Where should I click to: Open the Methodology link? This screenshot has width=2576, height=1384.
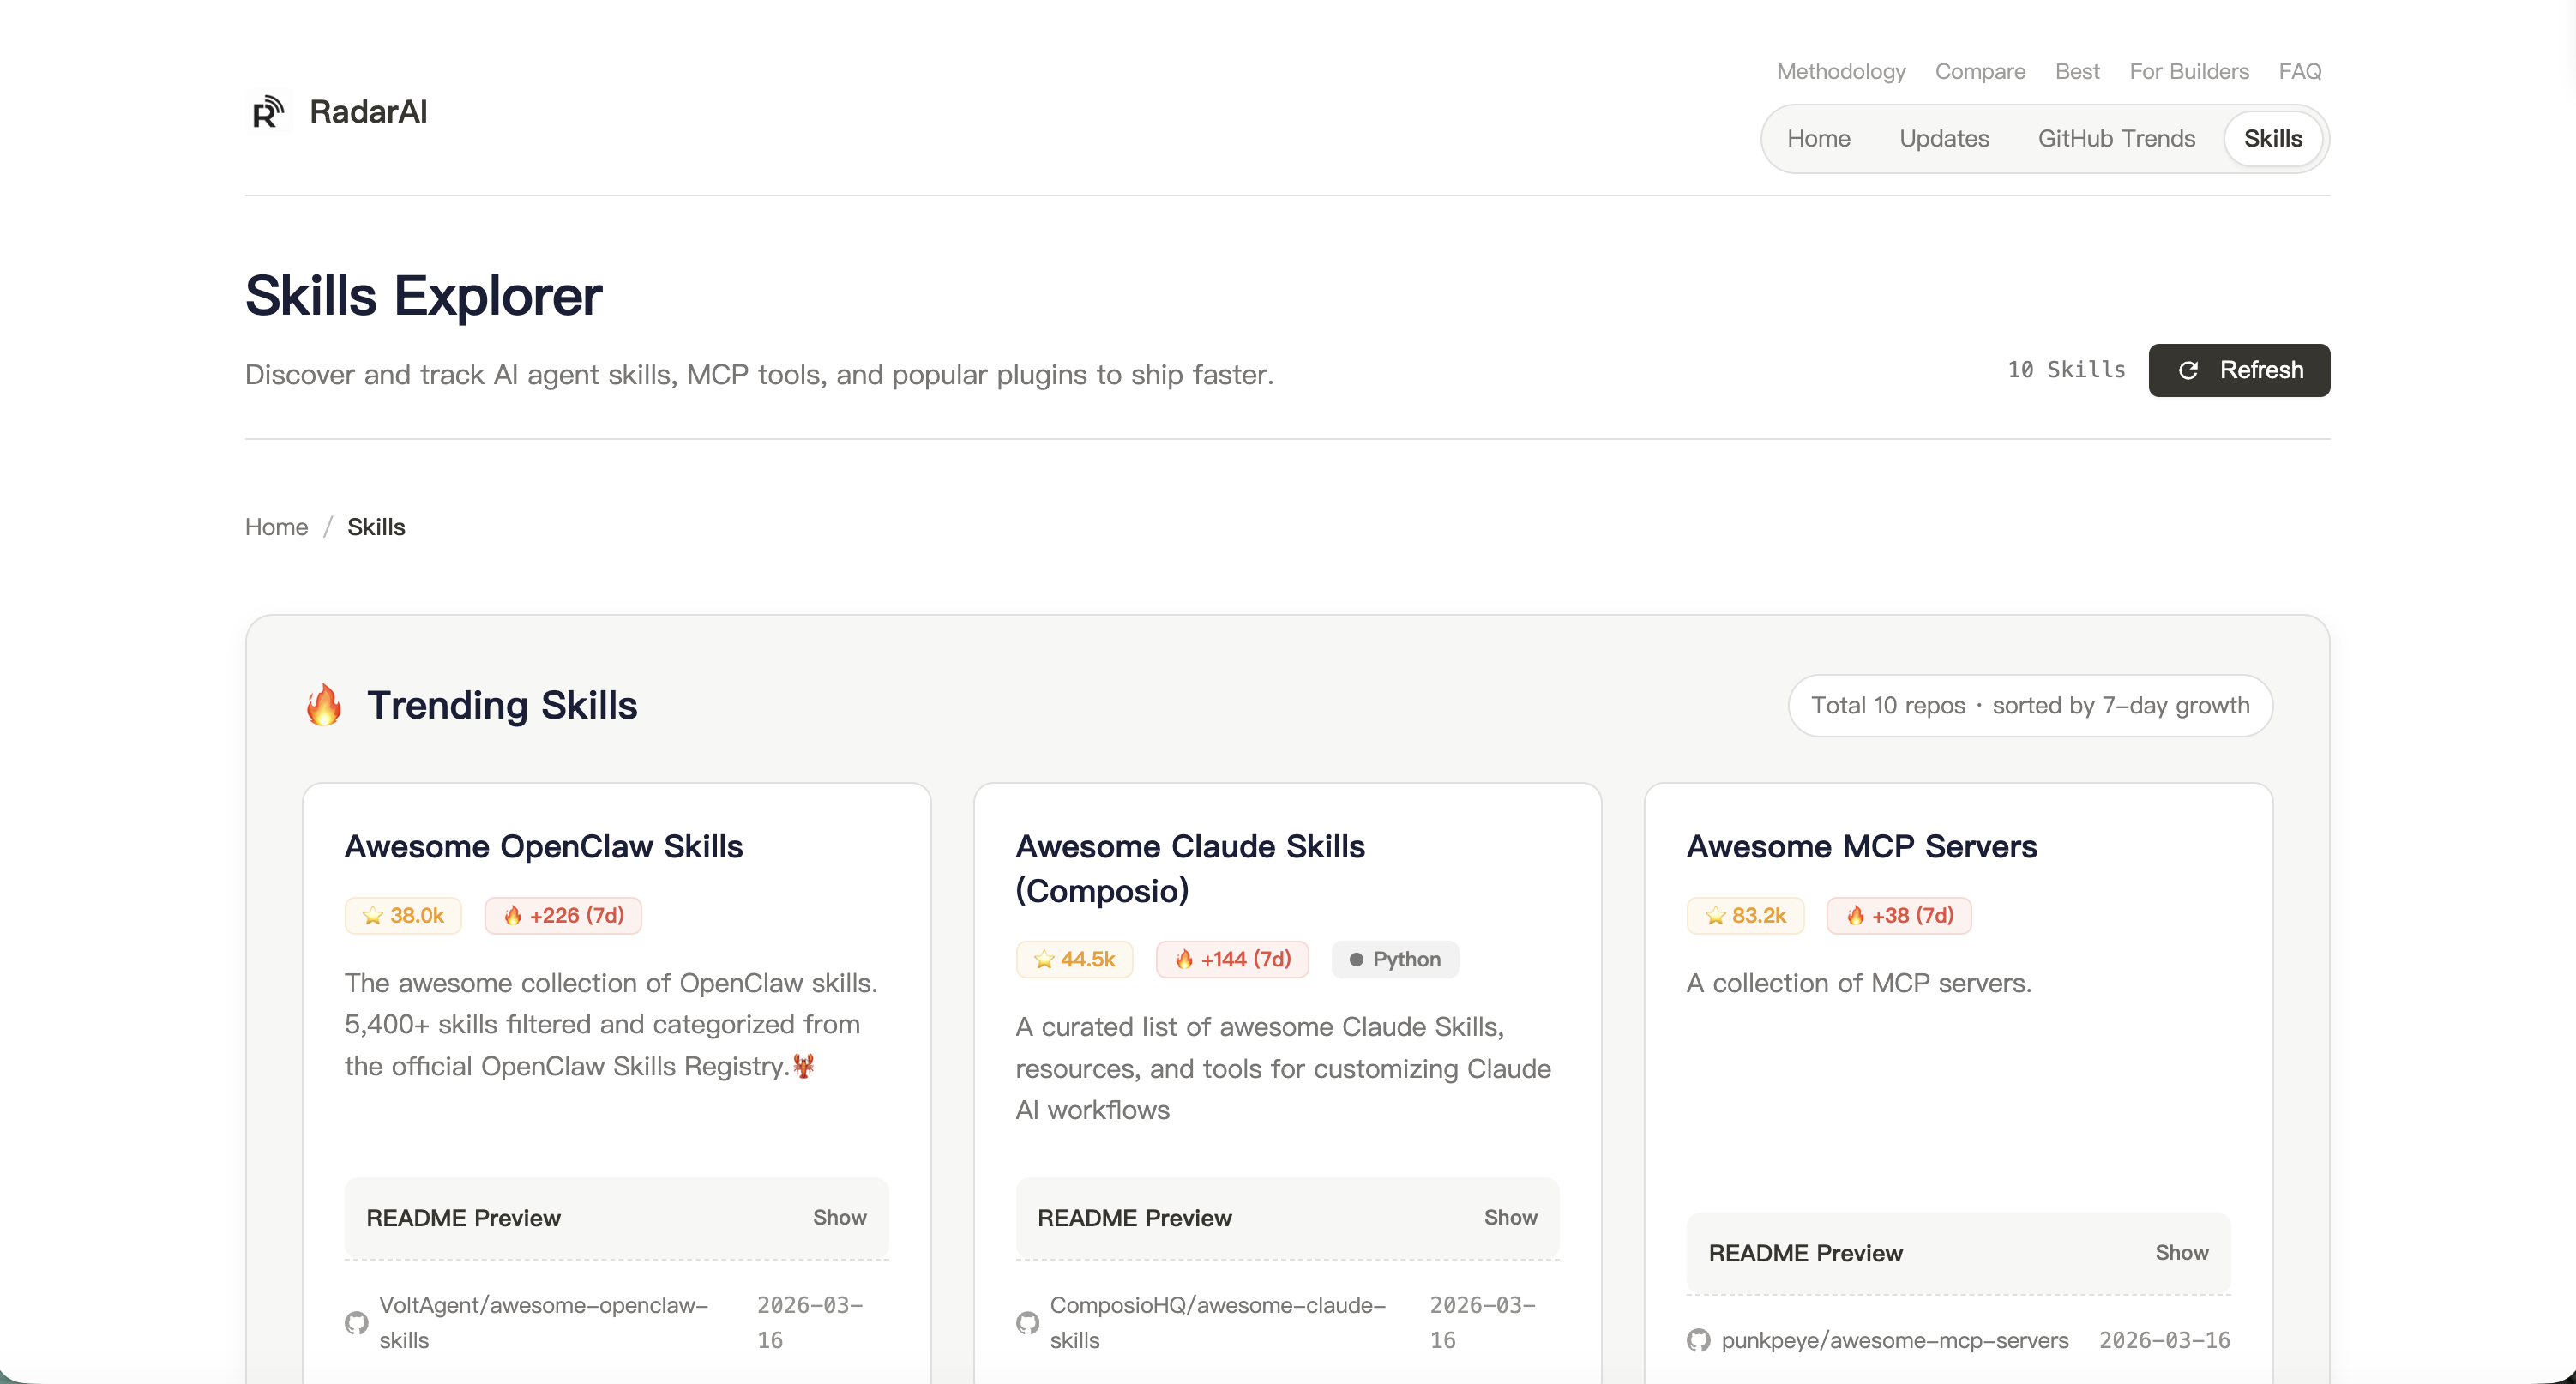click(x=1840, y=71)
